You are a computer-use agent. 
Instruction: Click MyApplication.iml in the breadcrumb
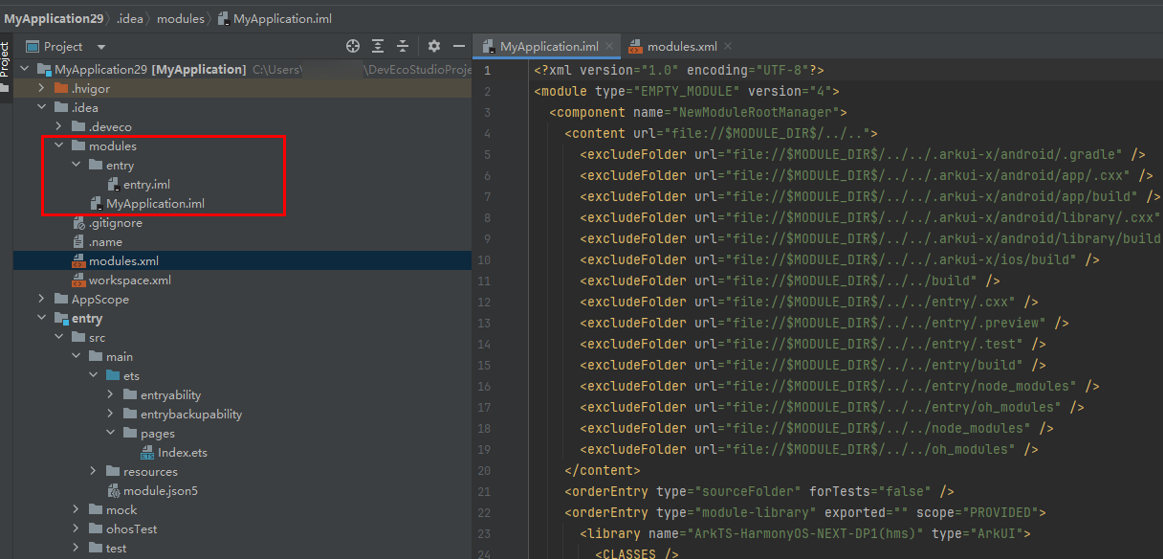click(276, 19)
